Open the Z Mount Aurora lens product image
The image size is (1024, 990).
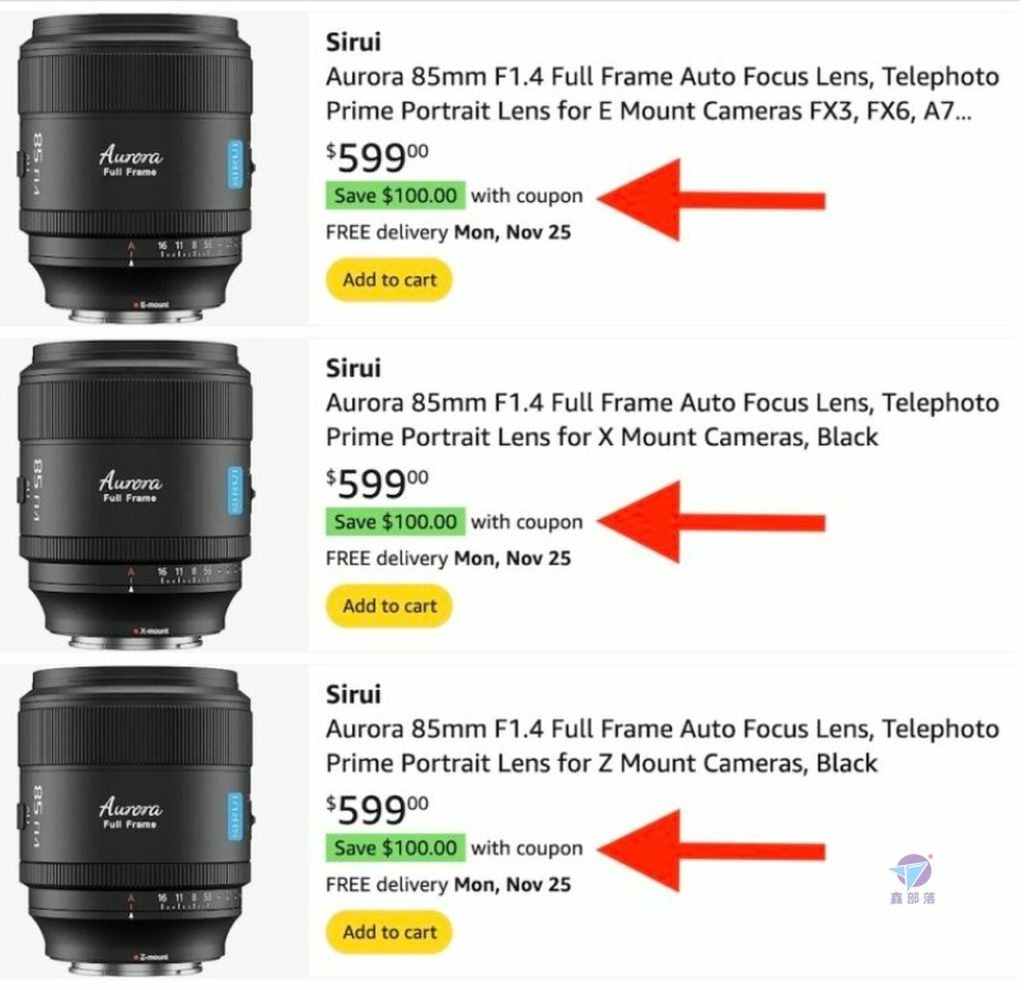135,821
